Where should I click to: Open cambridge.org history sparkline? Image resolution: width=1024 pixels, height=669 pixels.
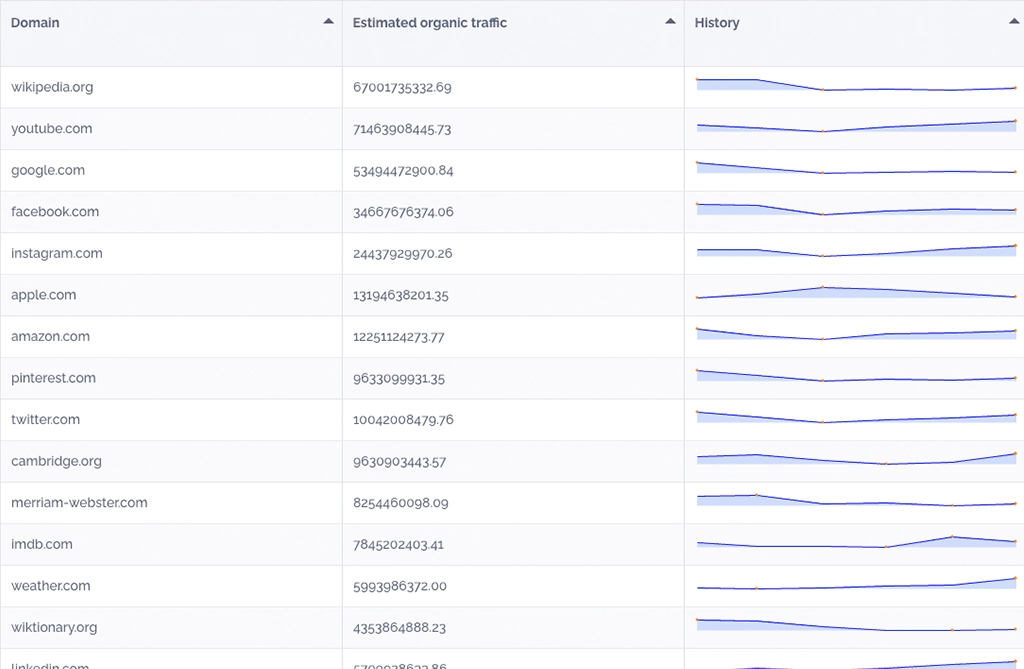point(856,459)
